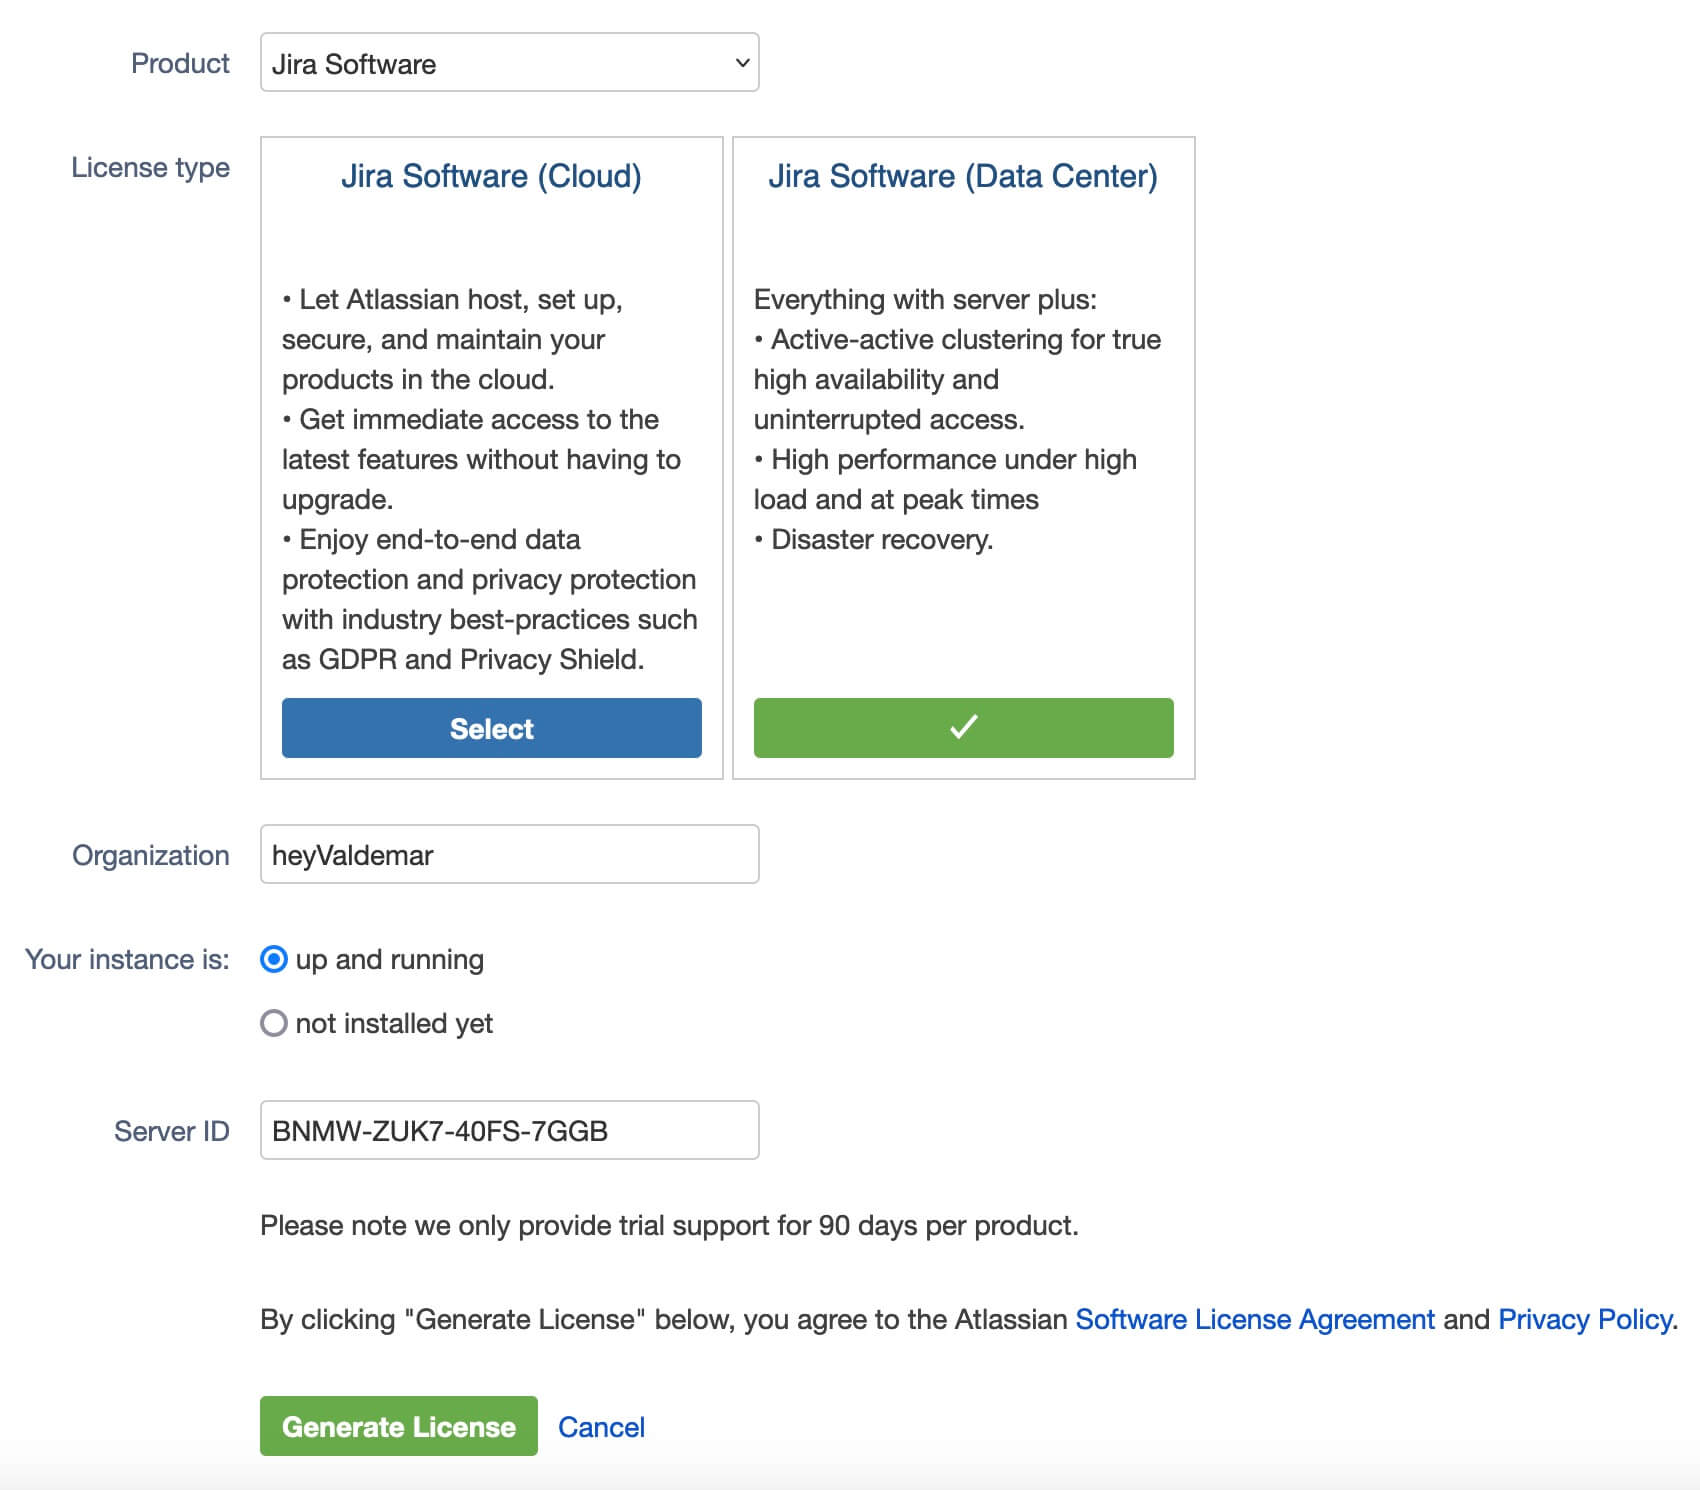Image resolution: width=1700 pixels, height=1490 pixels.
Task: Click the green checkmark Data Center button
Action: point(963,728)
